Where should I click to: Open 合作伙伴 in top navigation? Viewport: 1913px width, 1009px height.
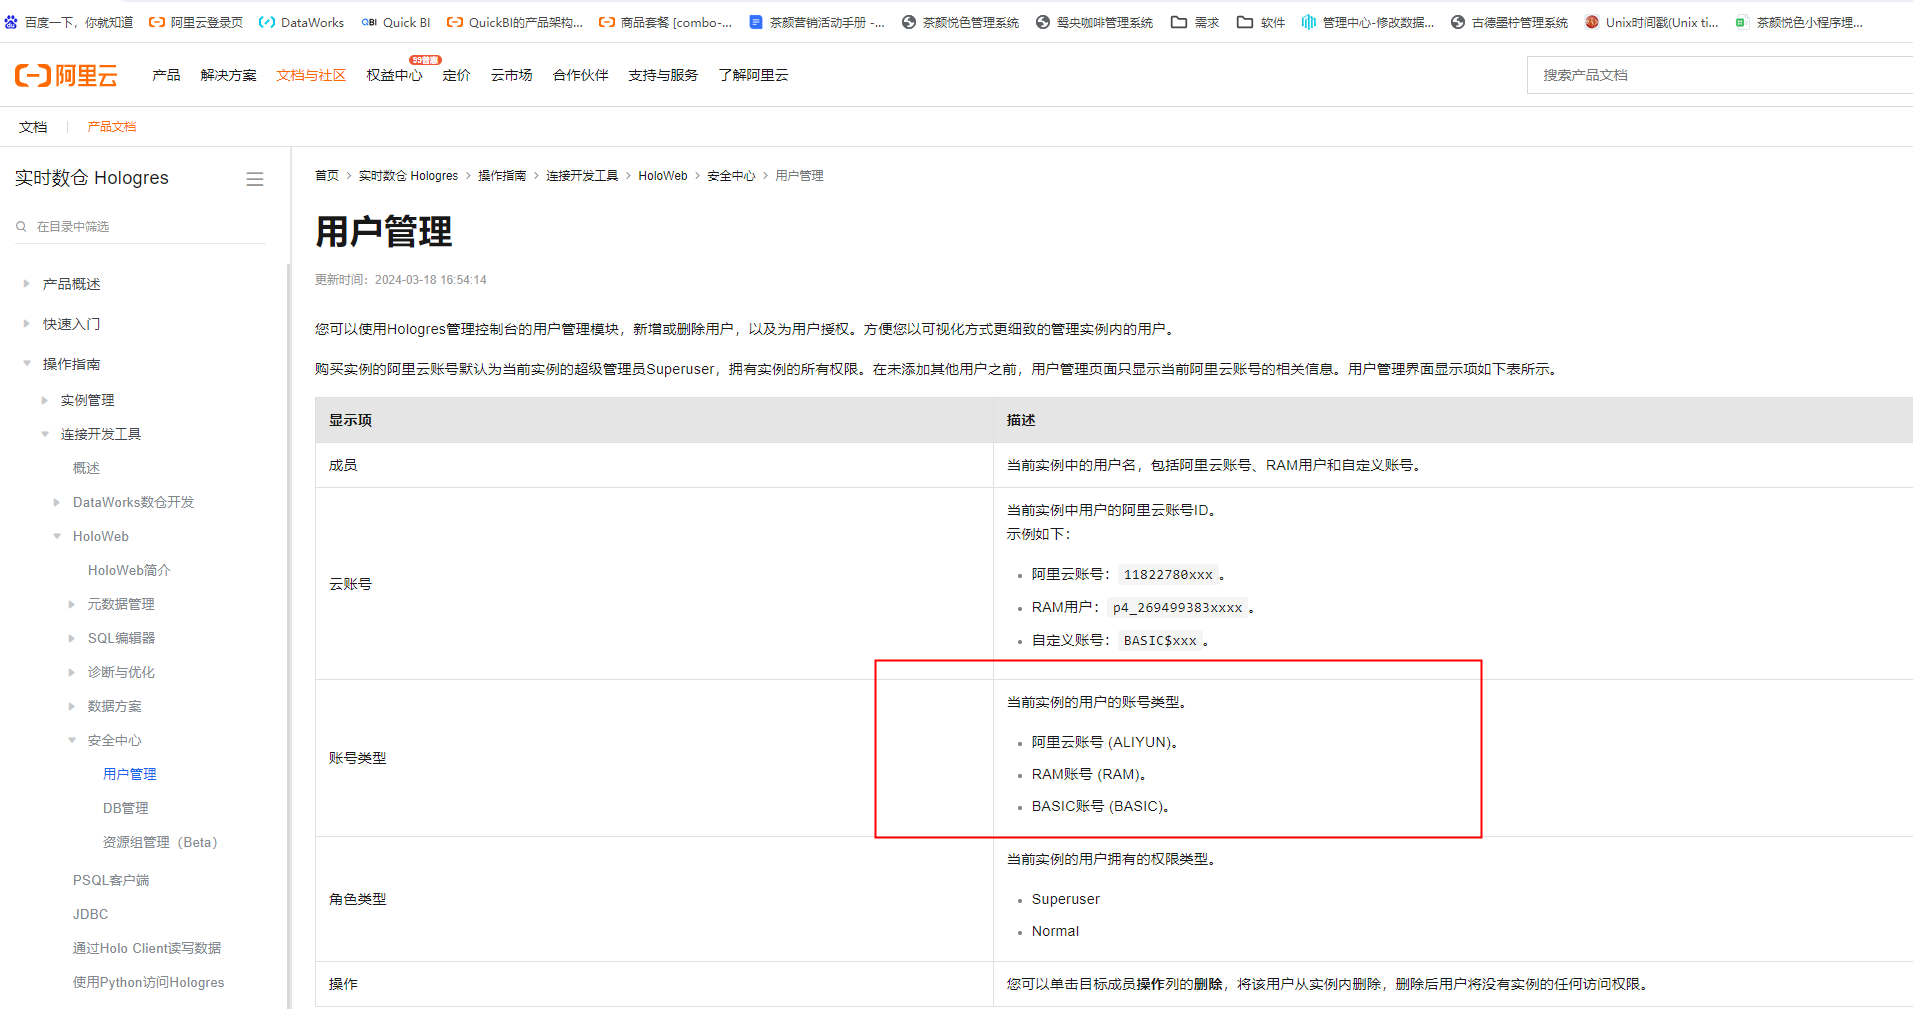(x=580, y=75)
